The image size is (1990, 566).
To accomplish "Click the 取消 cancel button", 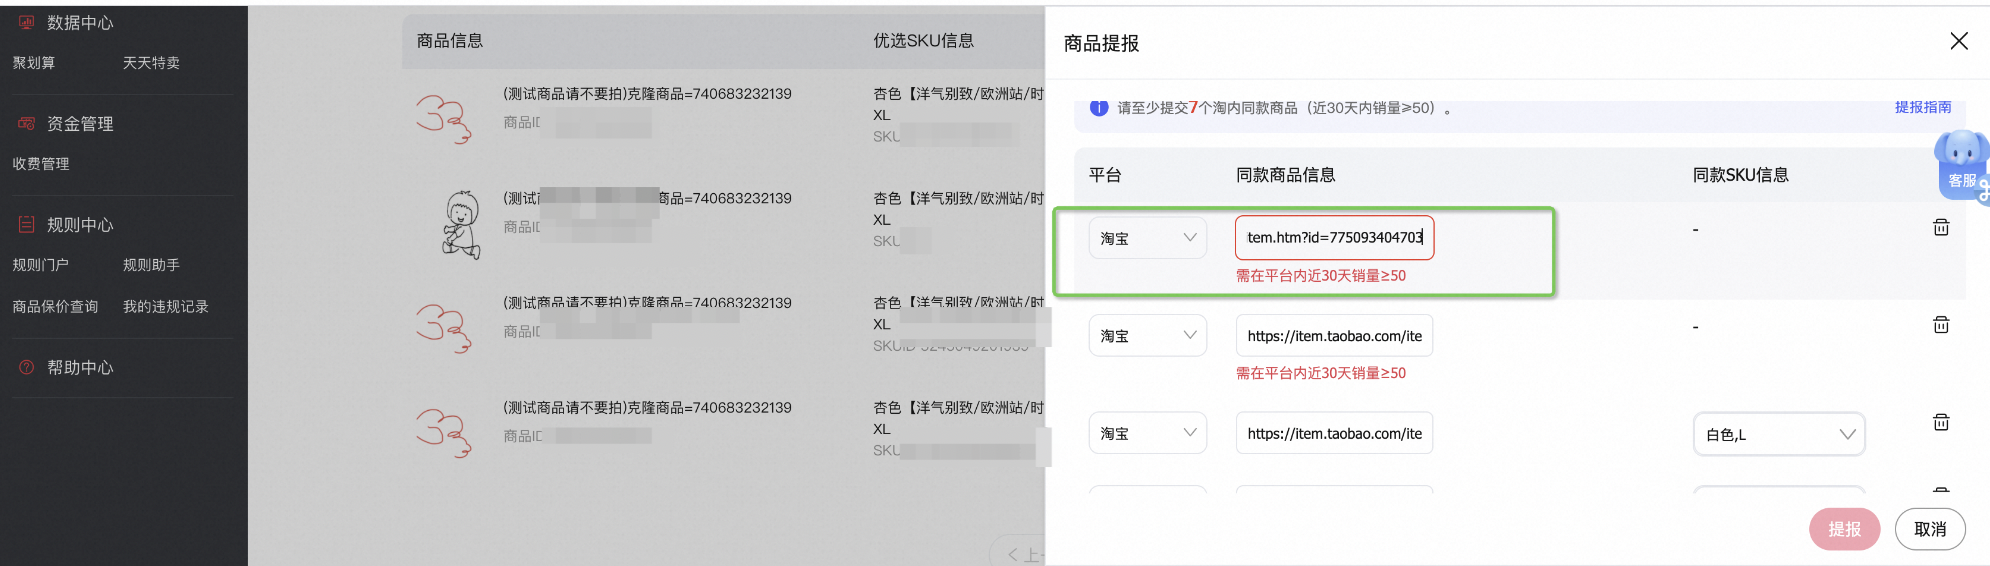I will click(x=1930, y=529).
